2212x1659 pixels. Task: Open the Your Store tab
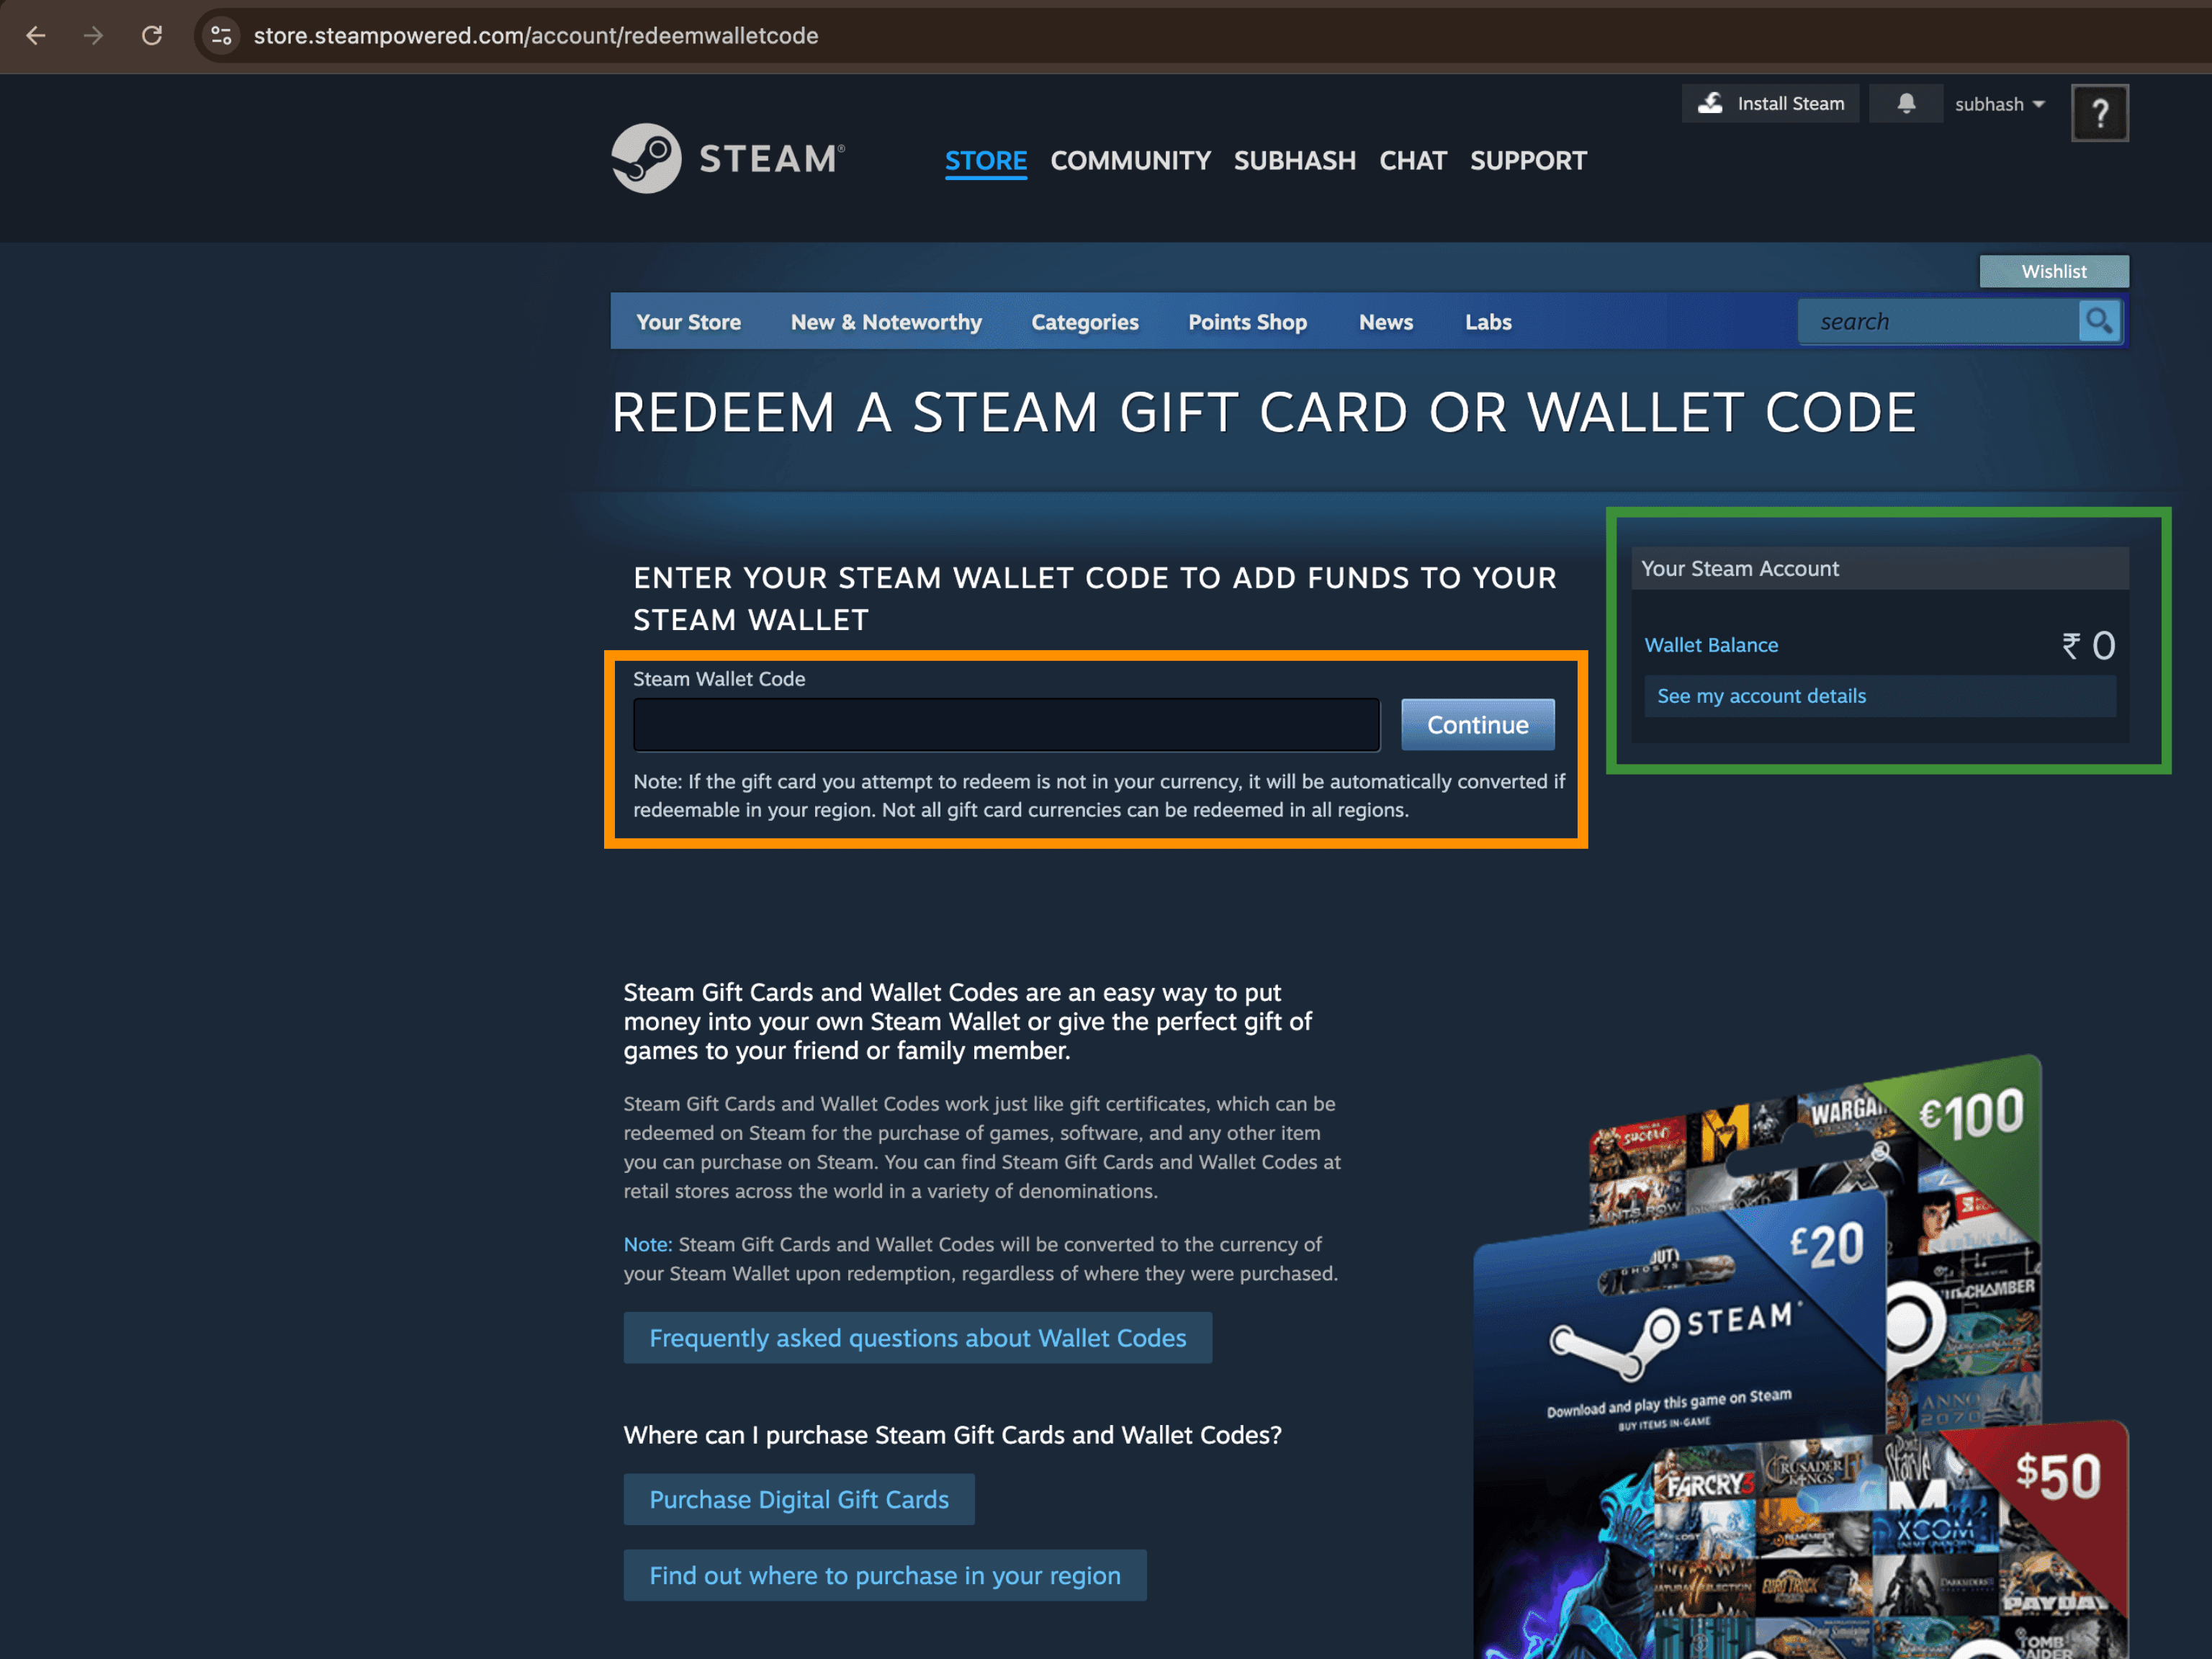[x=688, y=322]
